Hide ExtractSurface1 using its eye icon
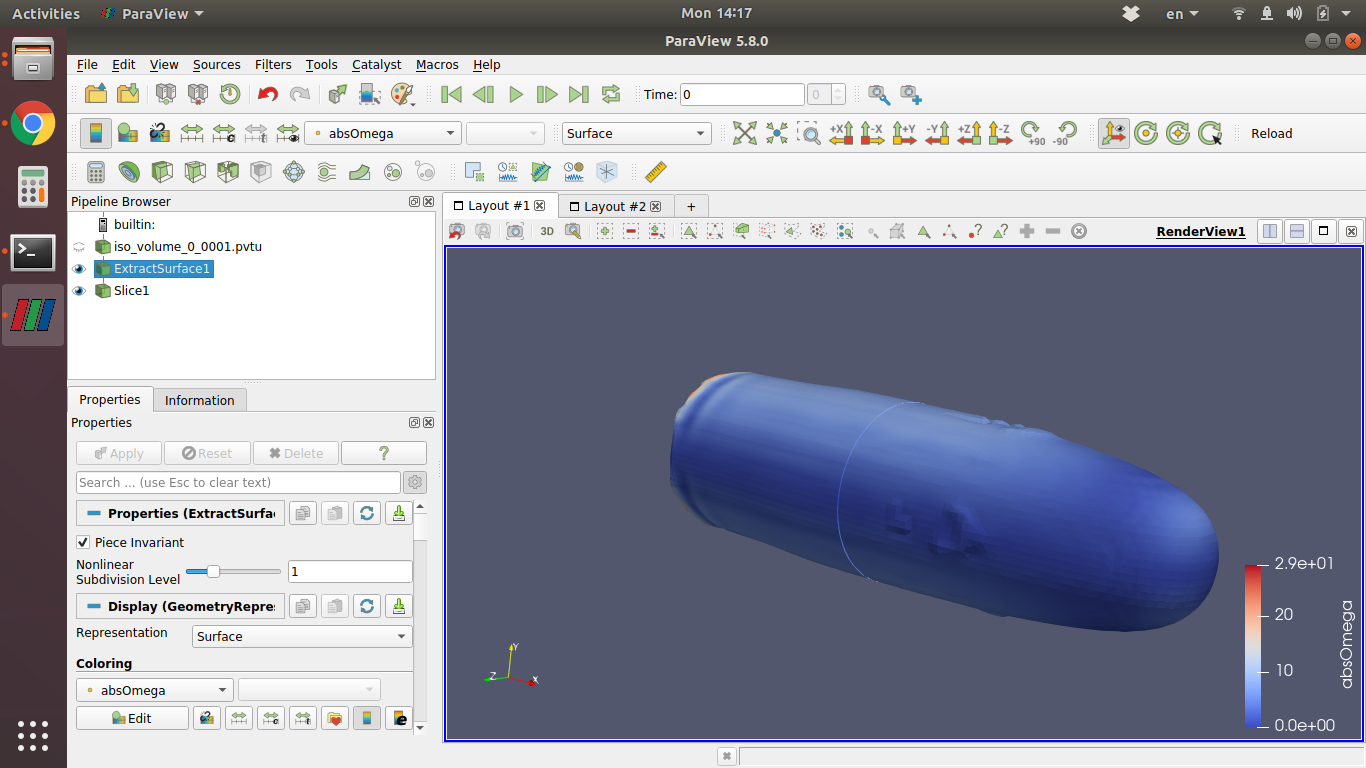Image resolution: width=1366 pixels, height=768 pixels. tap(79, 269)
